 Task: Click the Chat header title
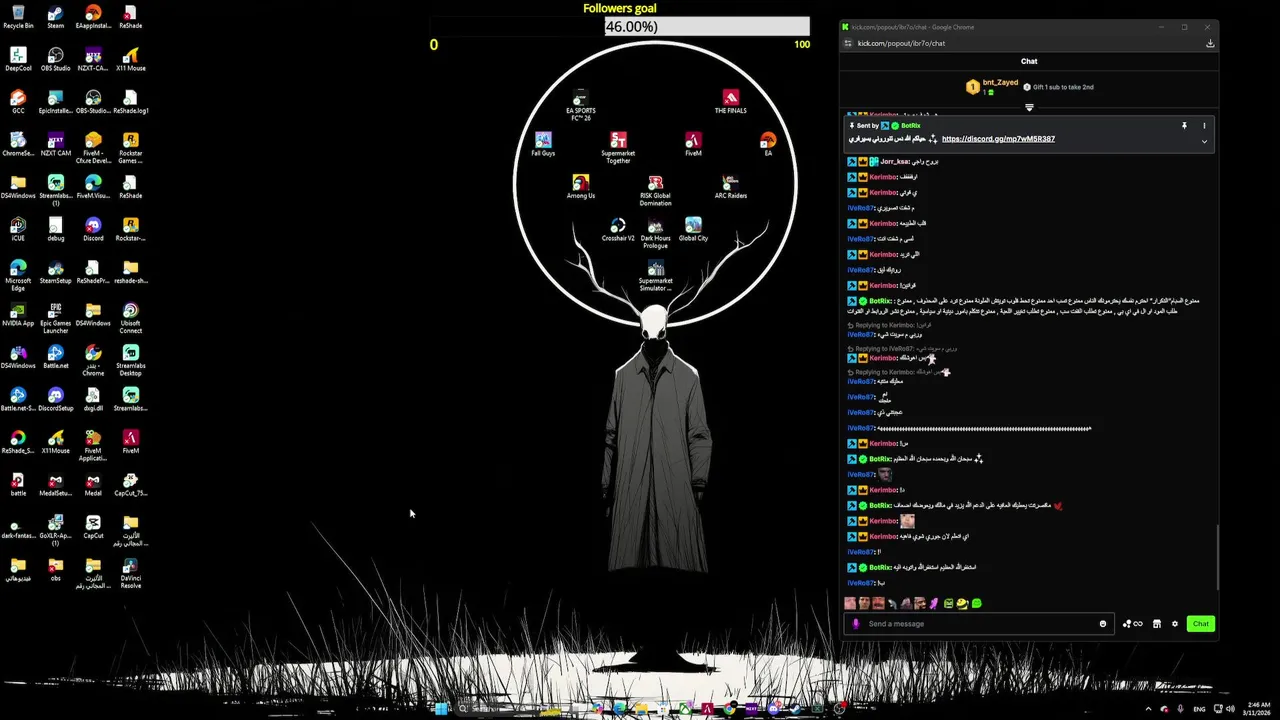pyautogui.click(x=1029, y=62)
